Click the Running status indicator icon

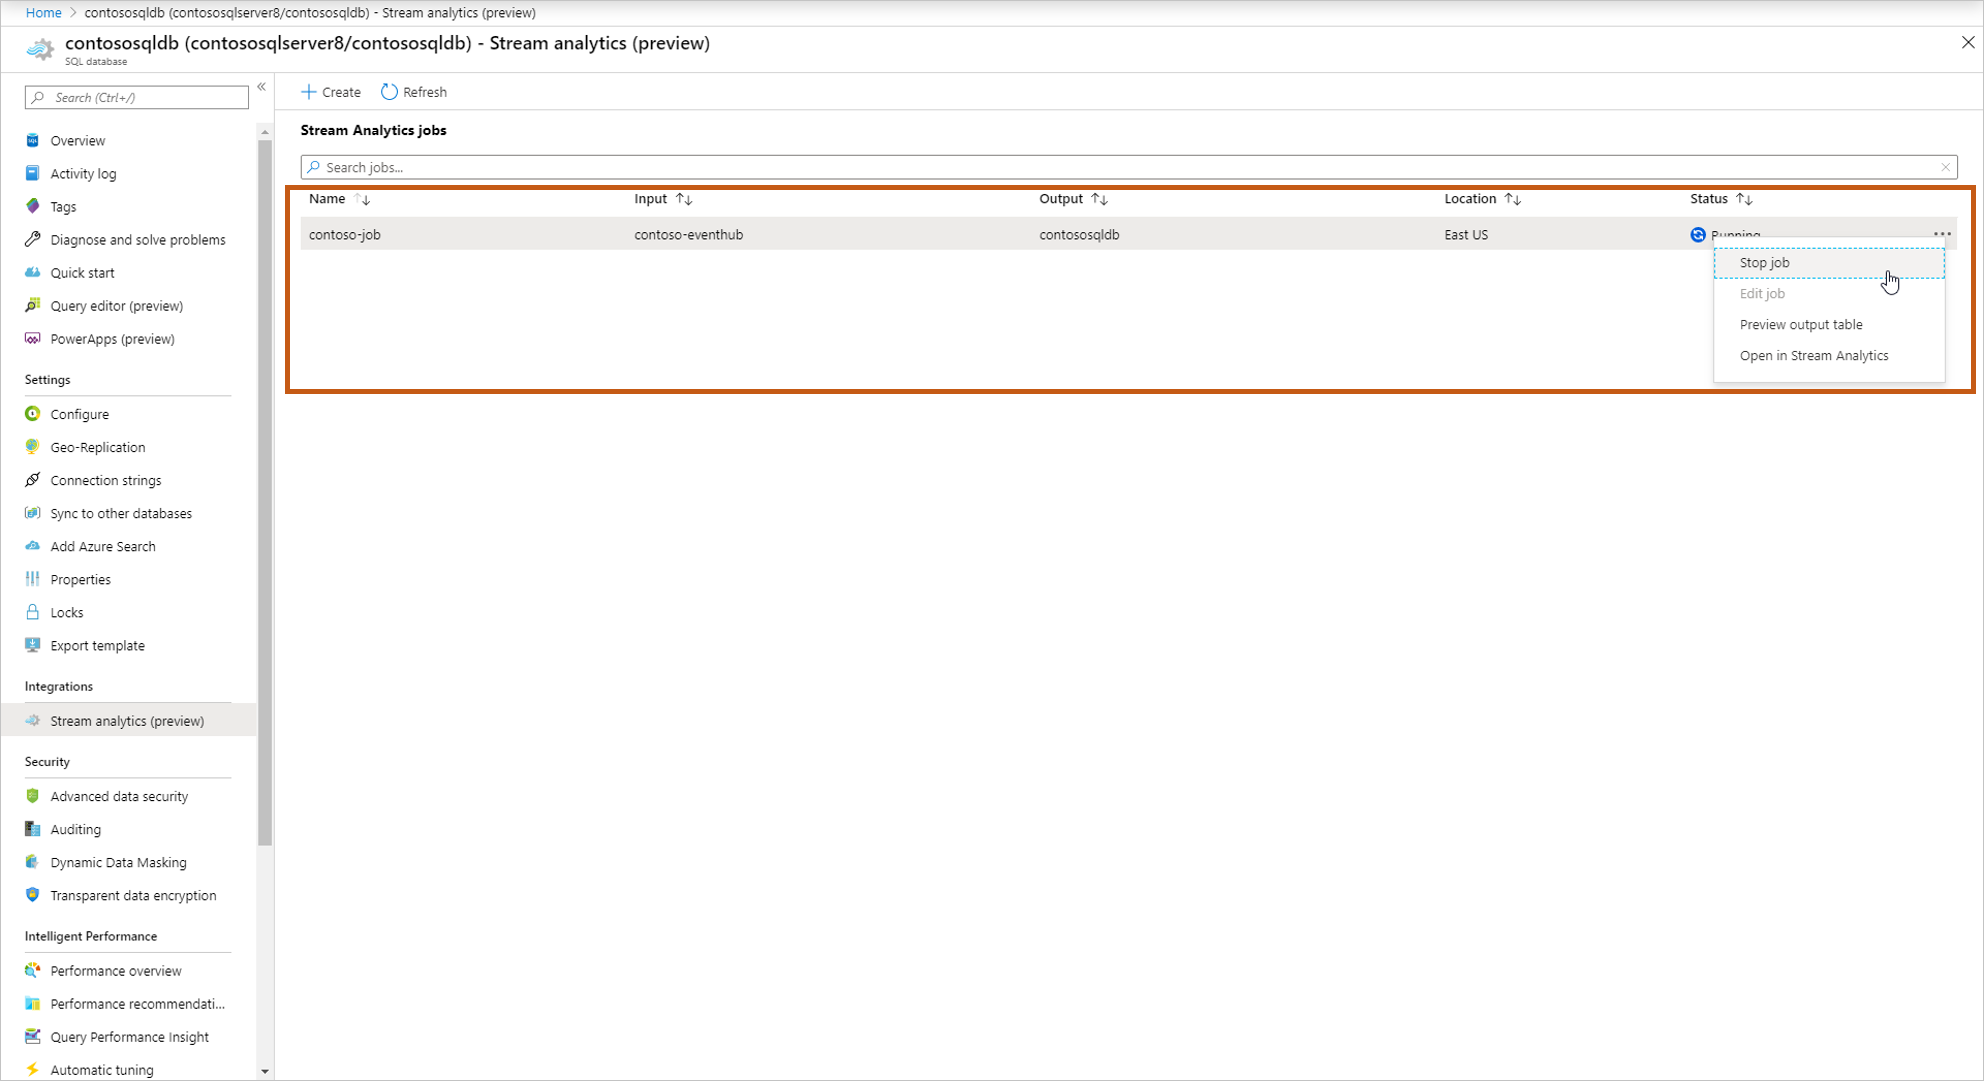pos(1697,234)
